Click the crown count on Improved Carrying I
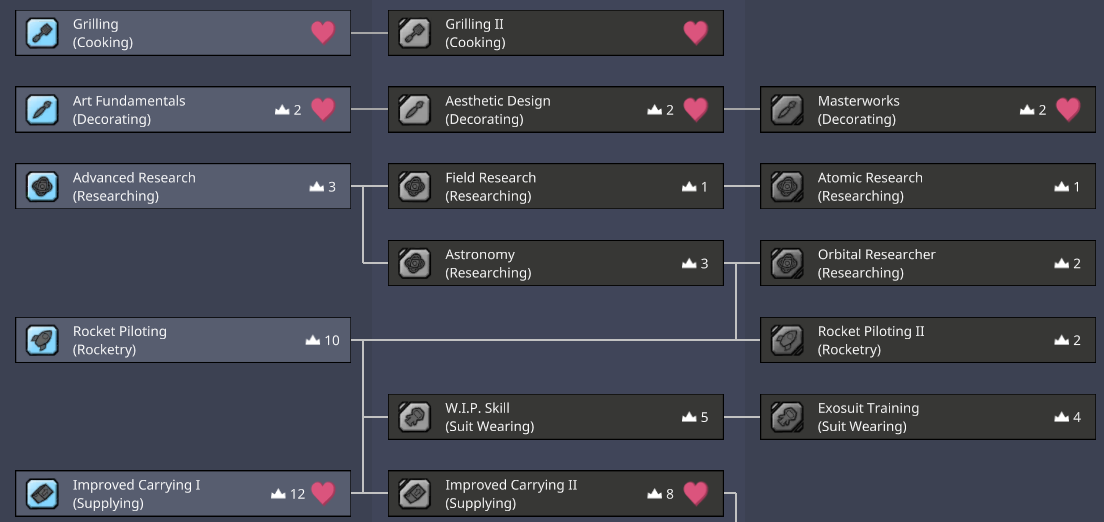This screenshot has height=522, width=1104. tap(288, 494)
